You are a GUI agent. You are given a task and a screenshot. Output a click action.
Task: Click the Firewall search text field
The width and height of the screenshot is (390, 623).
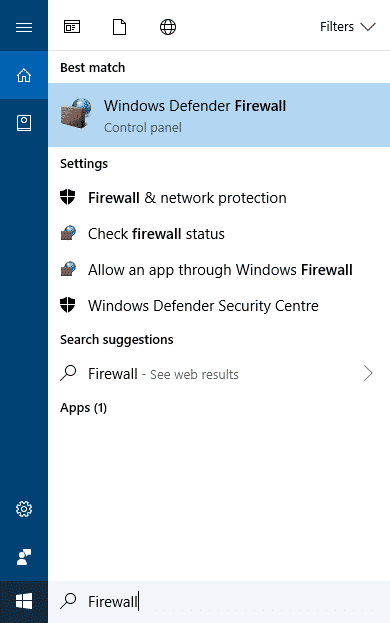point(219,602)
